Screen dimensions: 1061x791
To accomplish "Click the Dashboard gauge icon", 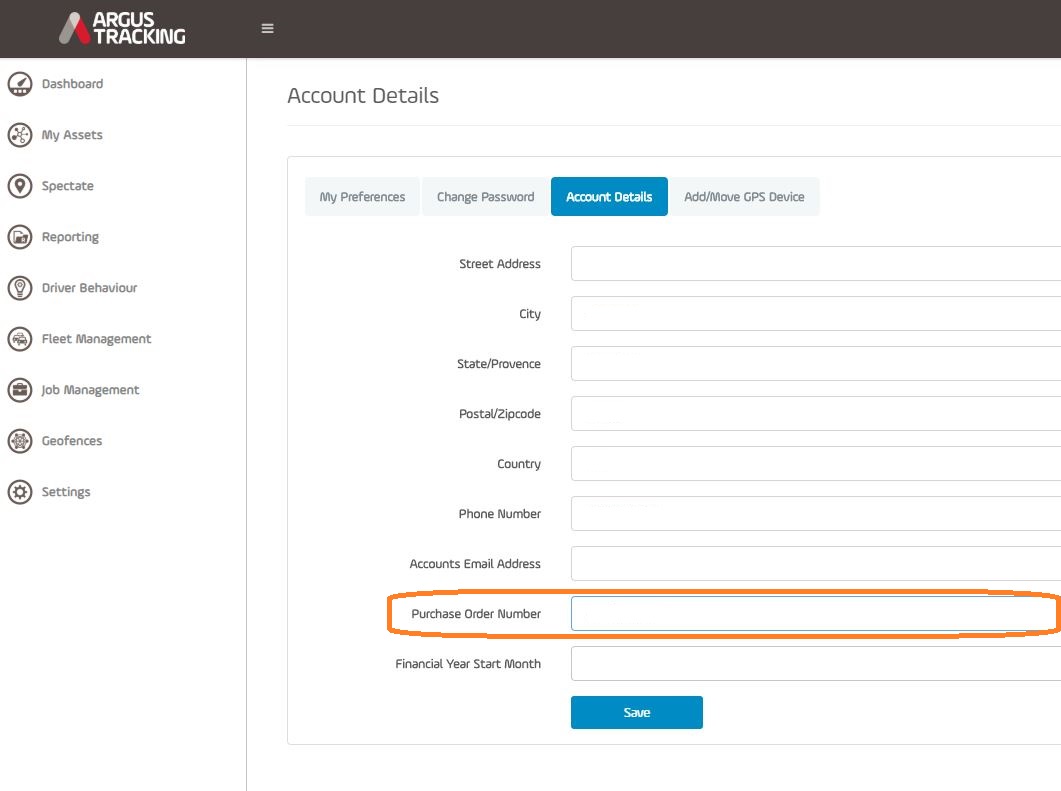I will pyautogui.click(x=20, y=84).
